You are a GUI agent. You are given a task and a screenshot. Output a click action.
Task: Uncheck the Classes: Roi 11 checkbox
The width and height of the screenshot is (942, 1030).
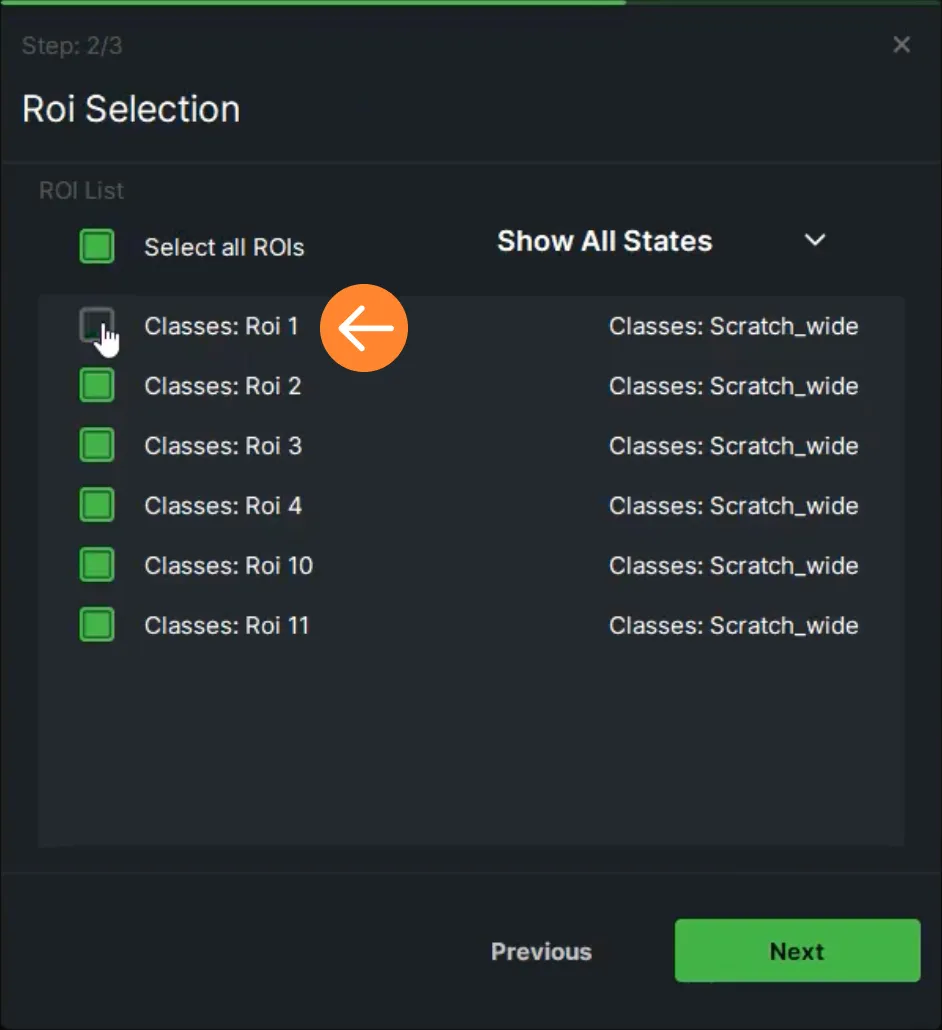coord(97,624)
